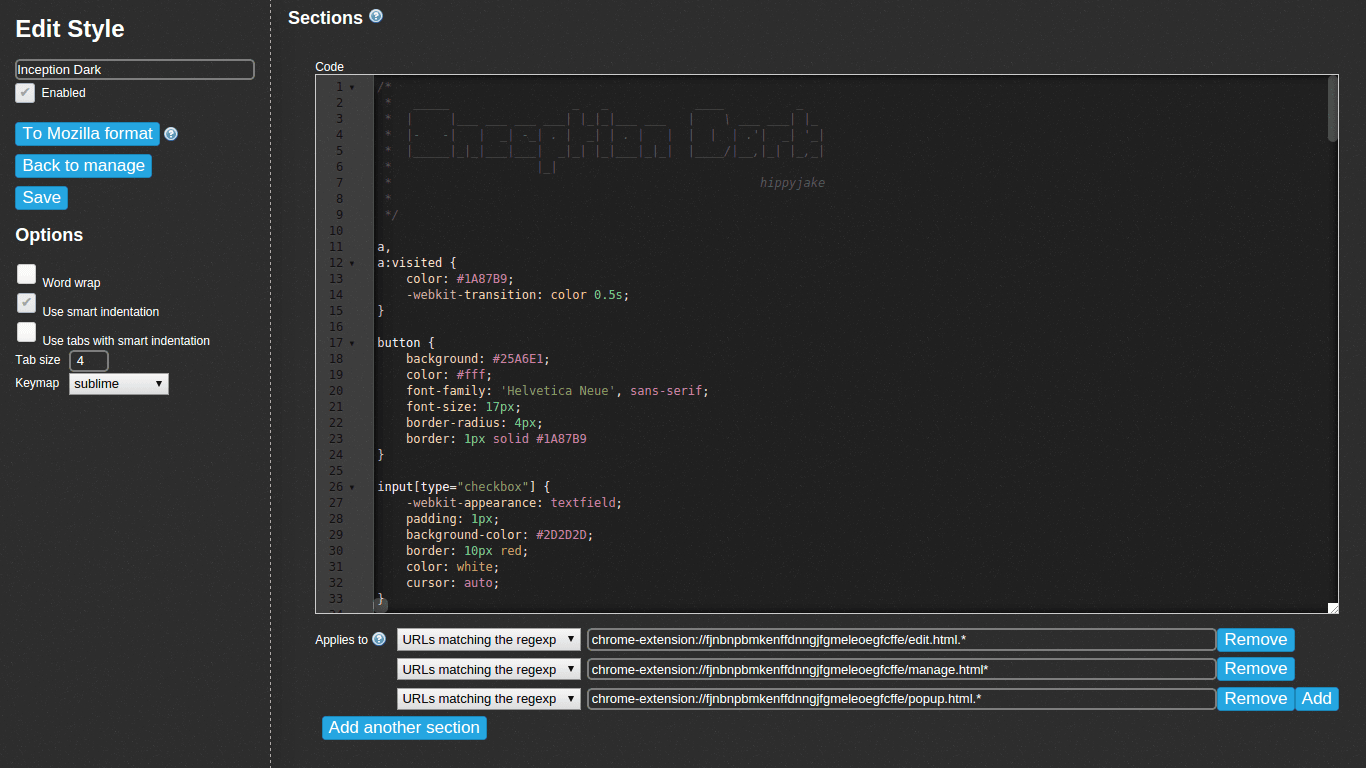Click the Save button

click(42, 198)
